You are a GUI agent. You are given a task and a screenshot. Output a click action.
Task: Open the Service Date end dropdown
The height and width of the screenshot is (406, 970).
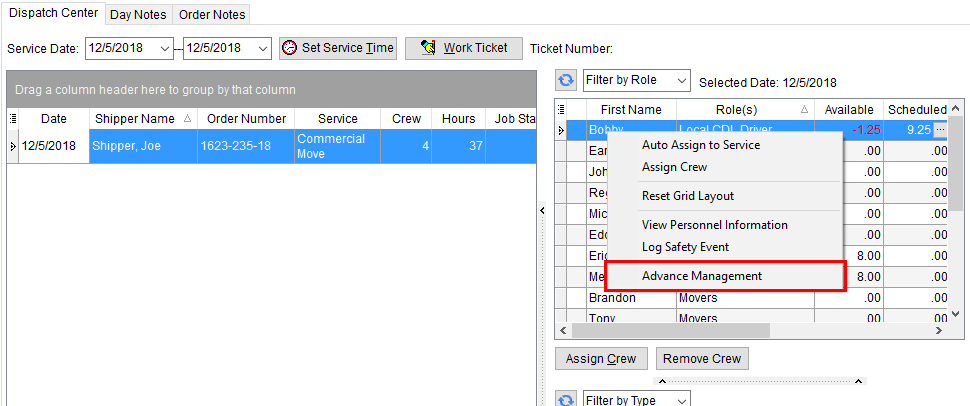(262, 48)
